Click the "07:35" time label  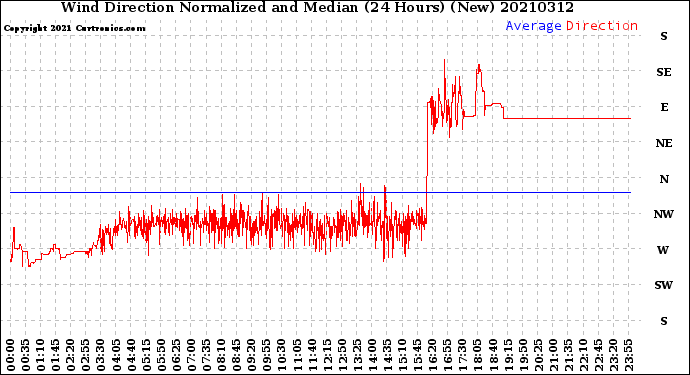pyautogui.click(x=206, y=355)
